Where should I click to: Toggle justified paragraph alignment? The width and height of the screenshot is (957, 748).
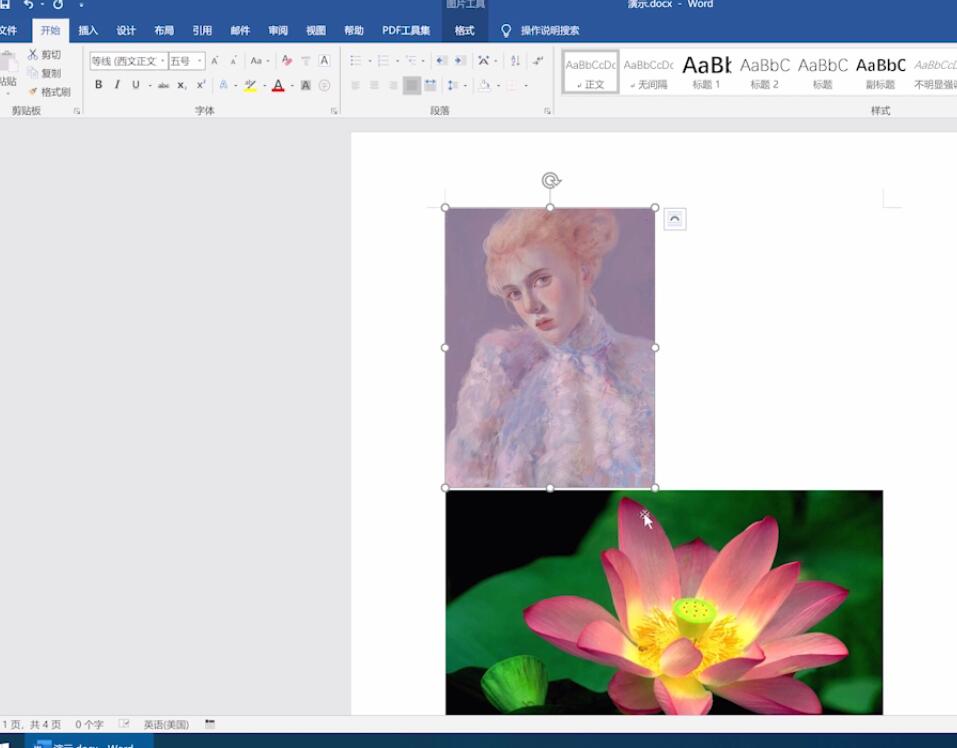coord(412,85)
